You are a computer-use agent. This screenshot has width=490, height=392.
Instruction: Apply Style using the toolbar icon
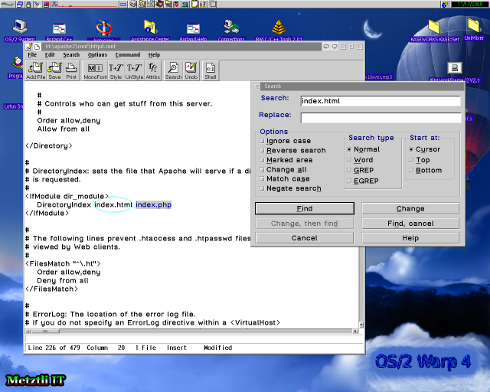[116, 70]
